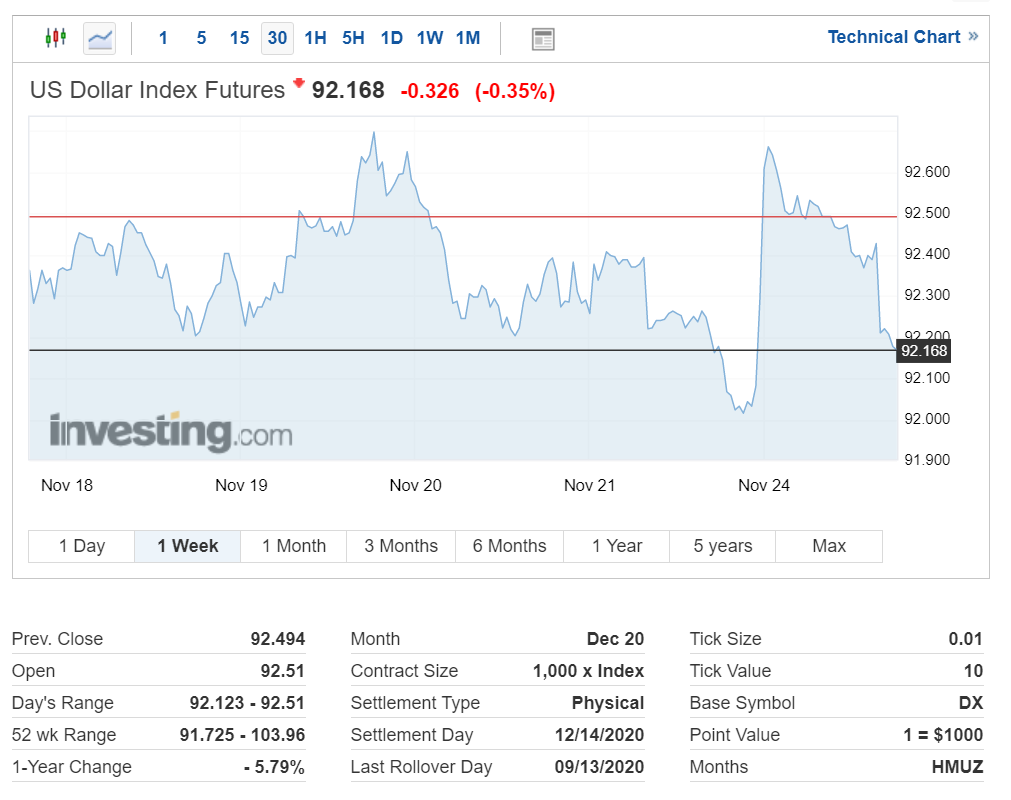Select the 30 minute interval

(277, 38)
